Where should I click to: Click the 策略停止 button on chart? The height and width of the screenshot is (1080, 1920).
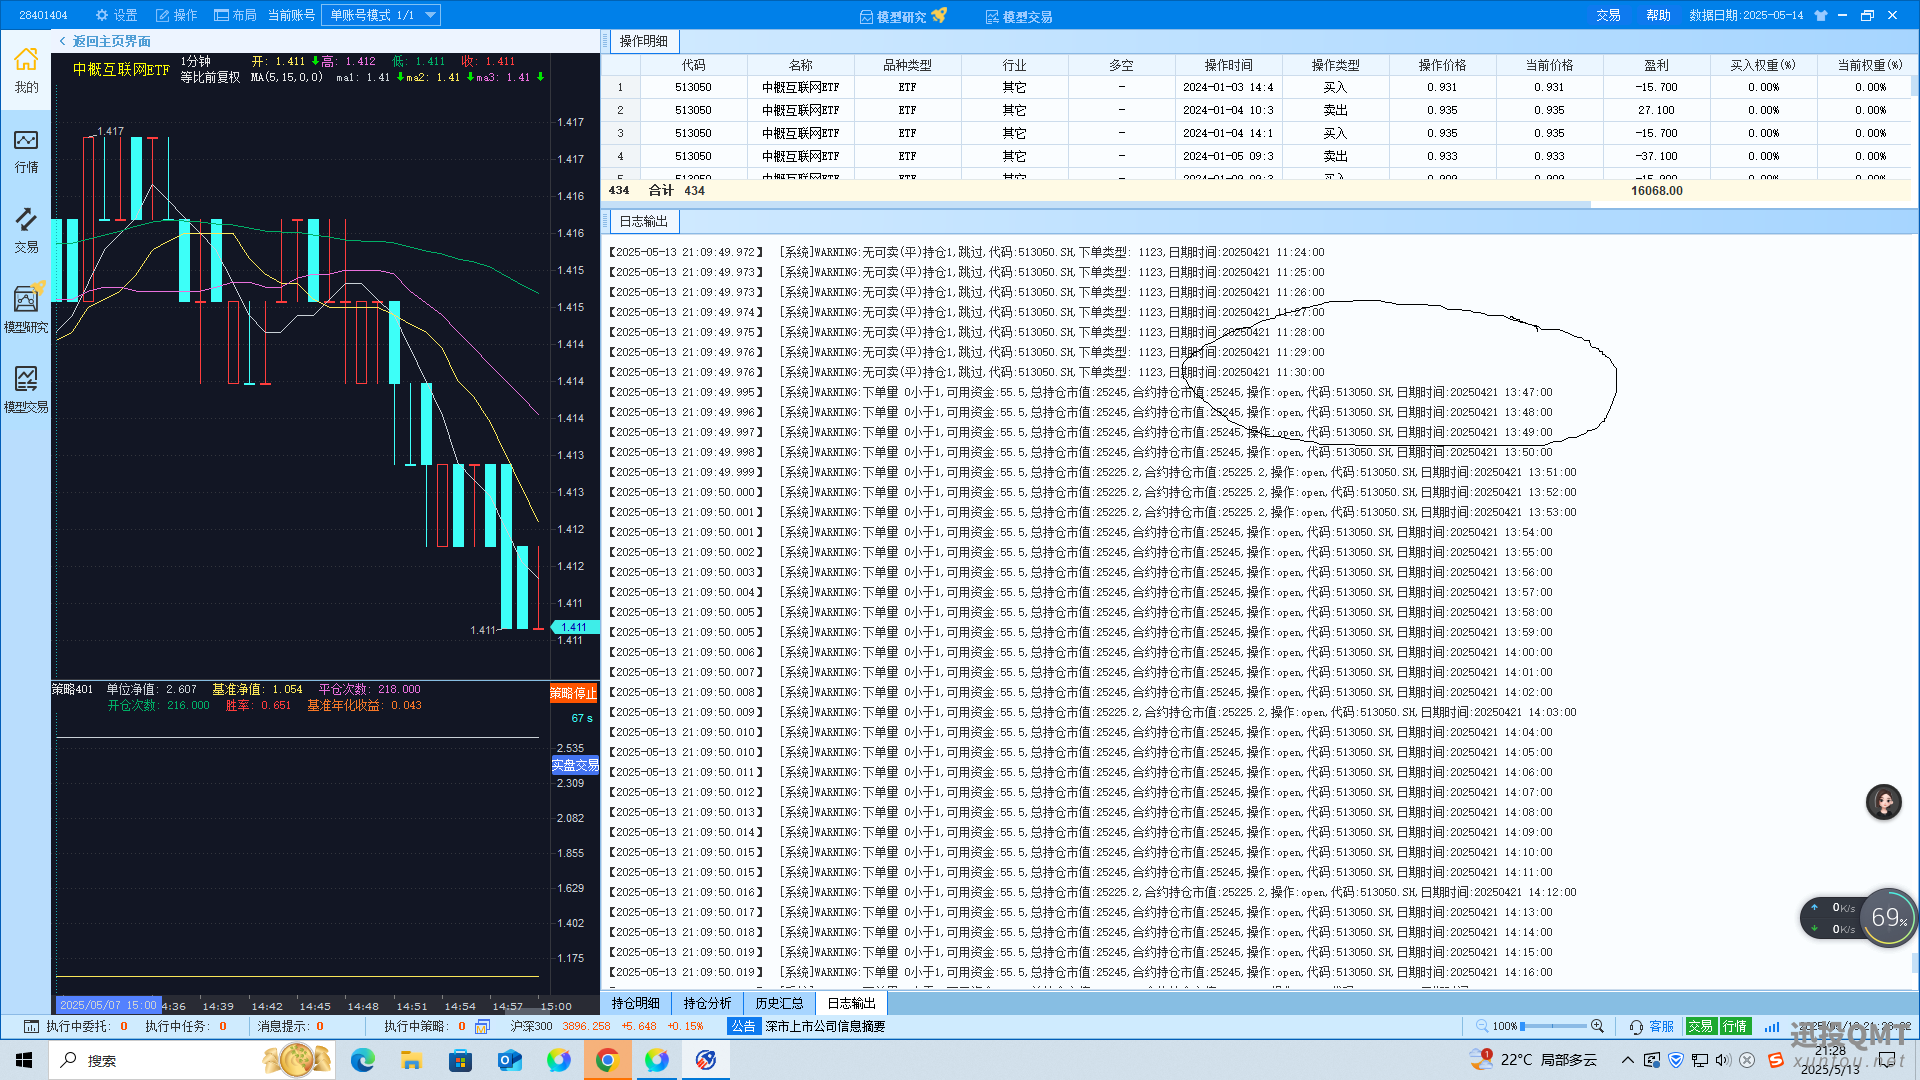(573, 693)
